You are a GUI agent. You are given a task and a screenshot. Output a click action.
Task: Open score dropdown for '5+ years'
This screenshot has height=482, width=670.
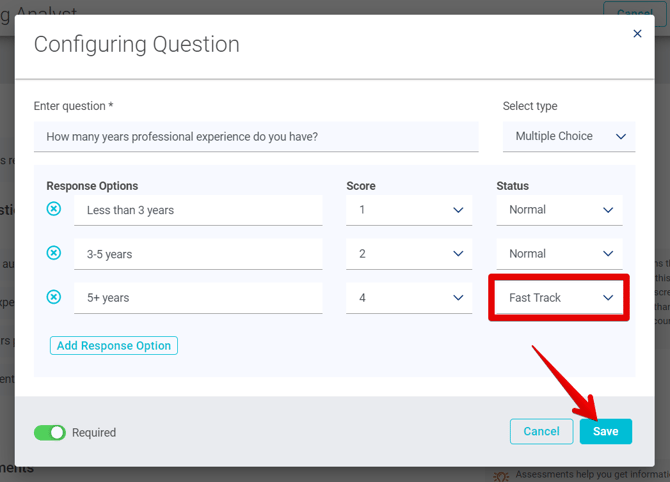(408, 298)
